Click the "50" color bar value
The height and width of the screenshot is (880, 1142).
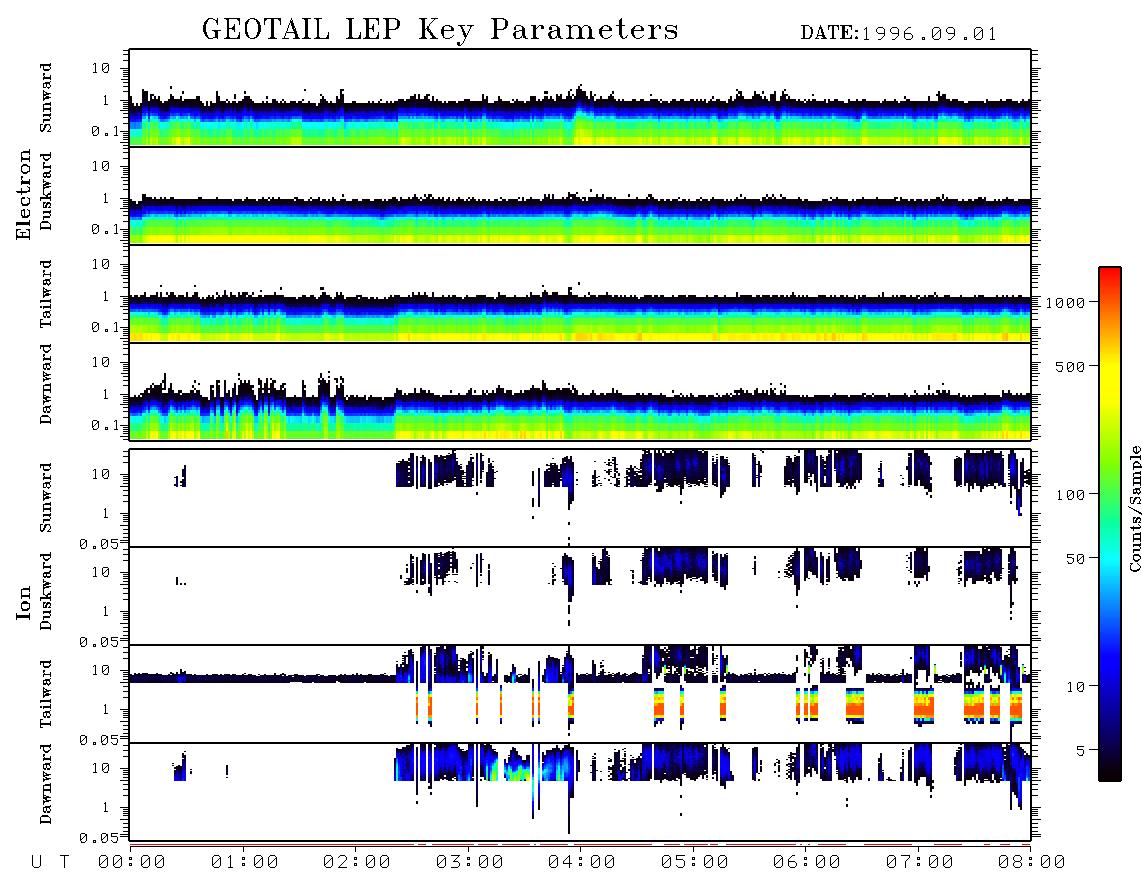tap(1075, 559)
